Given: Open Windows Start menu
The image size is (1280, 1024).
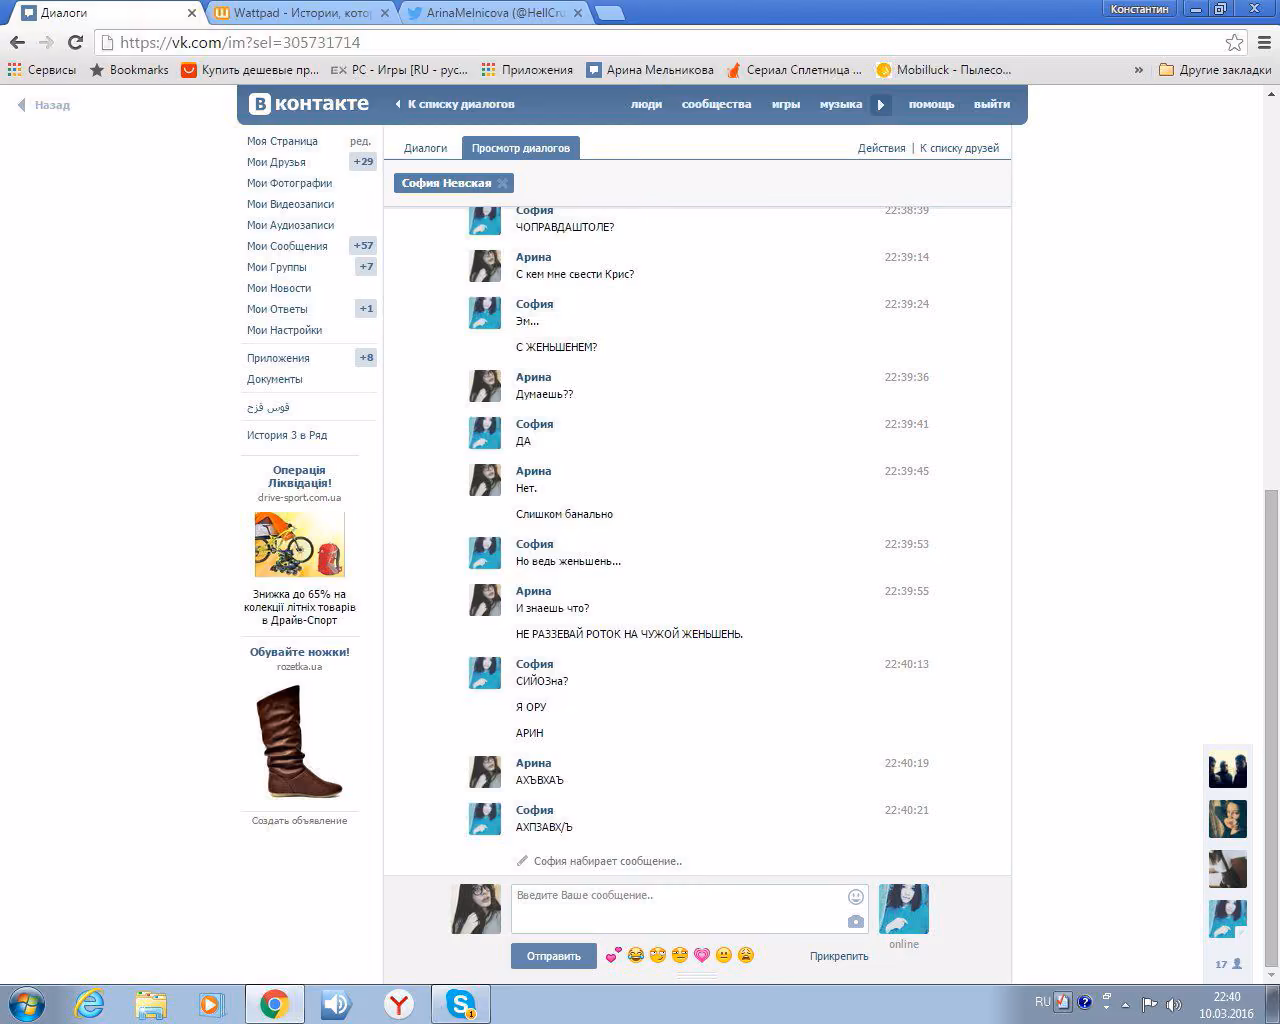Looking at the screenshot, I should 26,1004.
